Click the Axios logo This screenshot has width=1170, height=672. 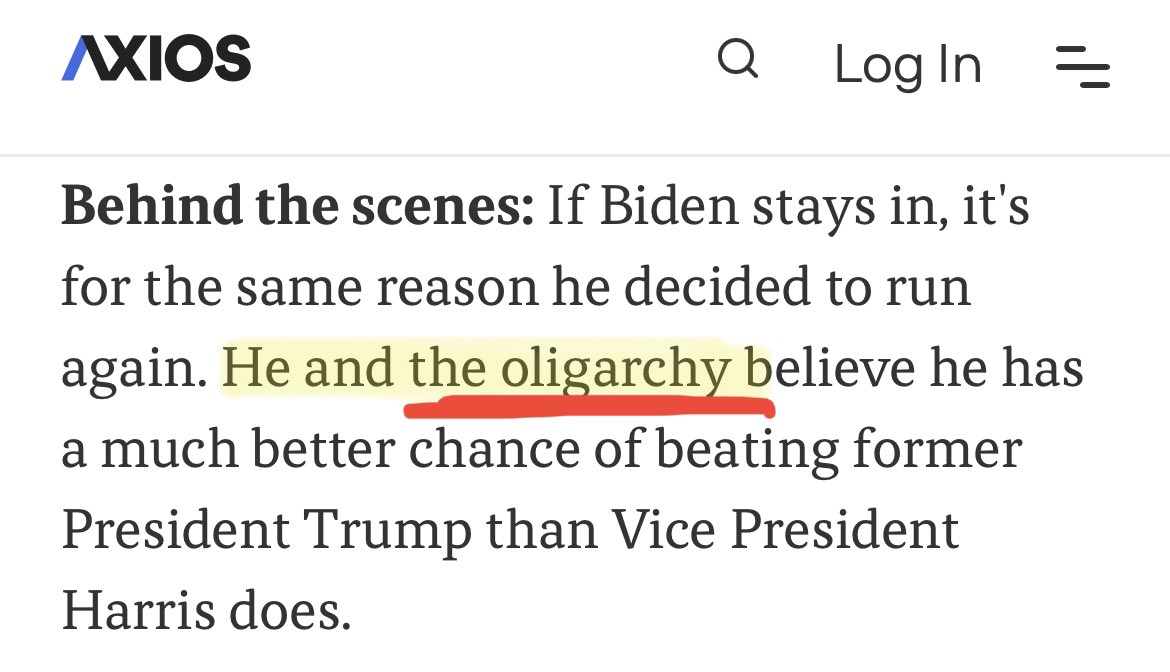[156, 59]
